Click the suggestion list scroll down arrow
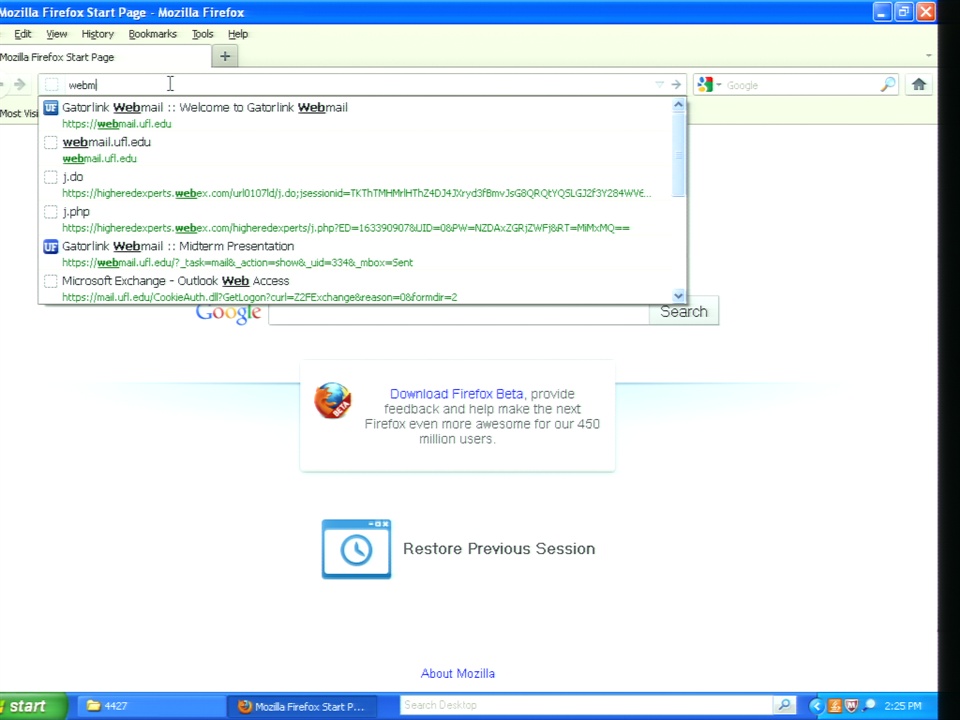 [678, 296]
